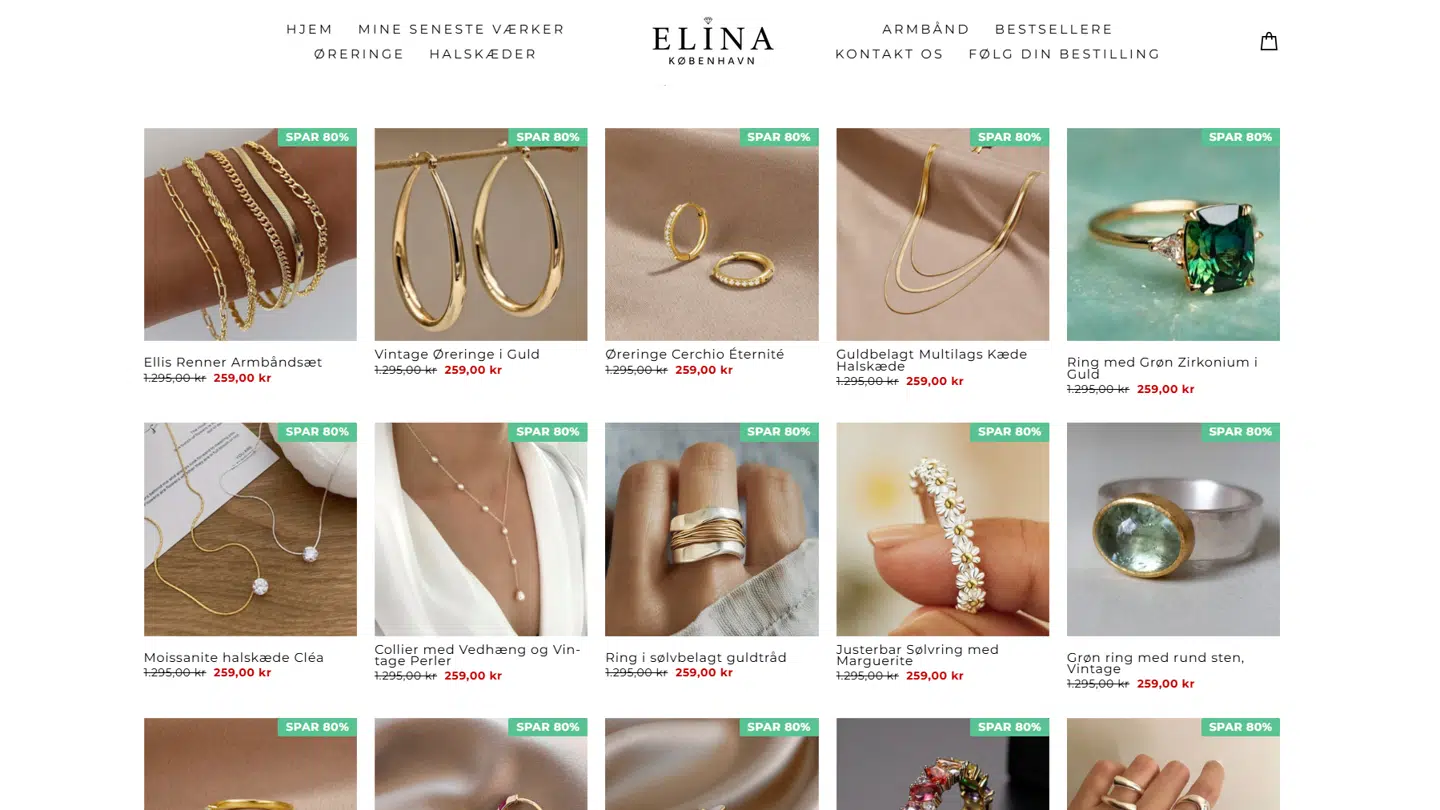Open Ring med Grøn Zirkonium product image

1173,234
